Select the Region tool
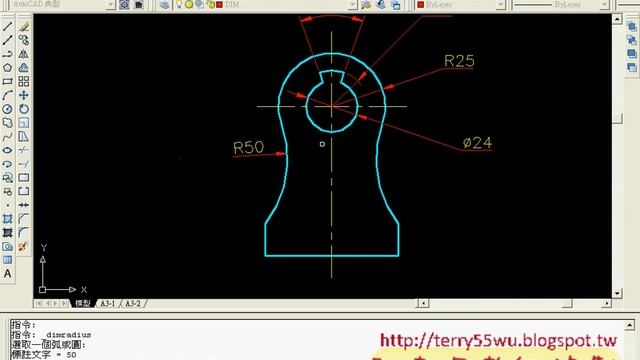This screenshot has height=360, width=640. coord(7,247)
